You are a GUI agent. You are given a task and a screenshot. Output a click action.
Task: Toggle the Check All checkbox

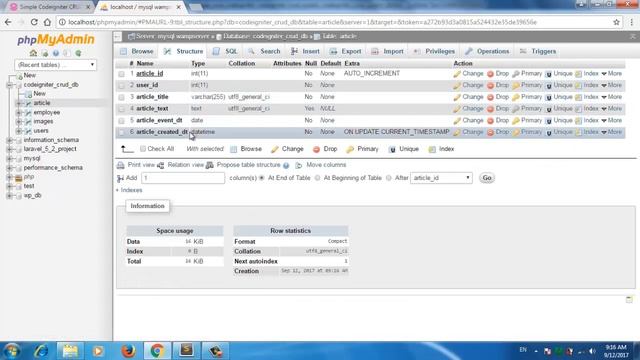click(143, 149)
